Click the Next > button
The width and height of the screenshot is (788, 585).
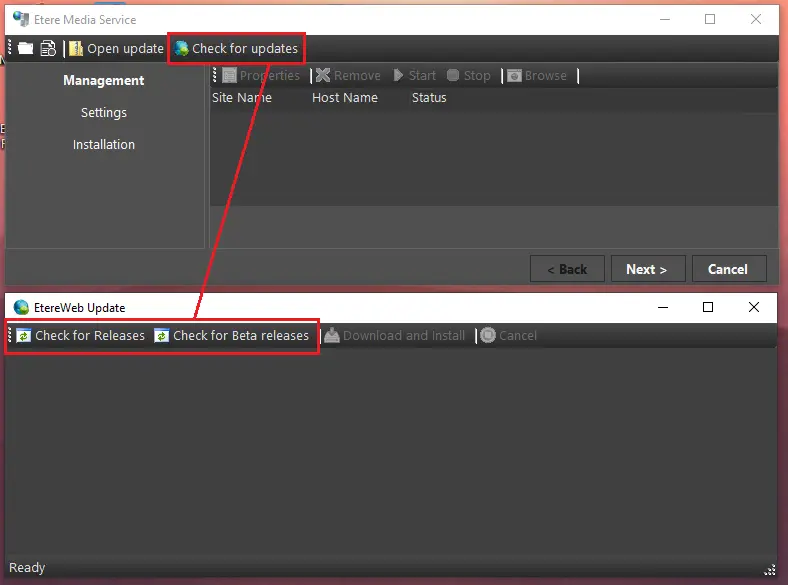click(x=647, y=269)
